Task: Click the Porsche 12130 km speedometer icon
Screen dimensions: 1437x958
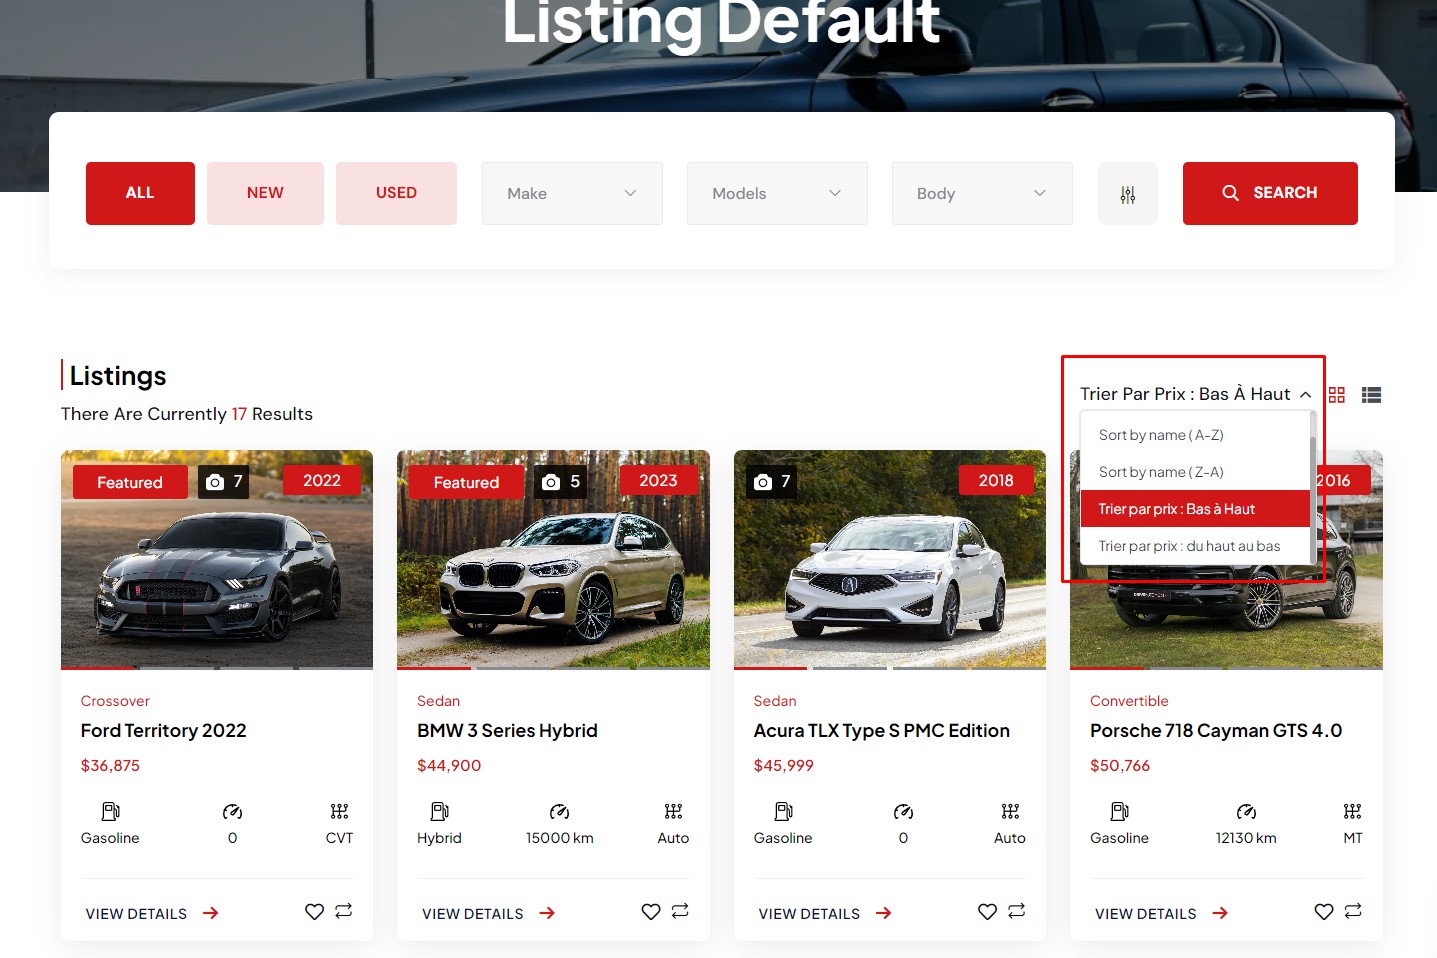Action: pyautogui.click(x=1246, y=811)
